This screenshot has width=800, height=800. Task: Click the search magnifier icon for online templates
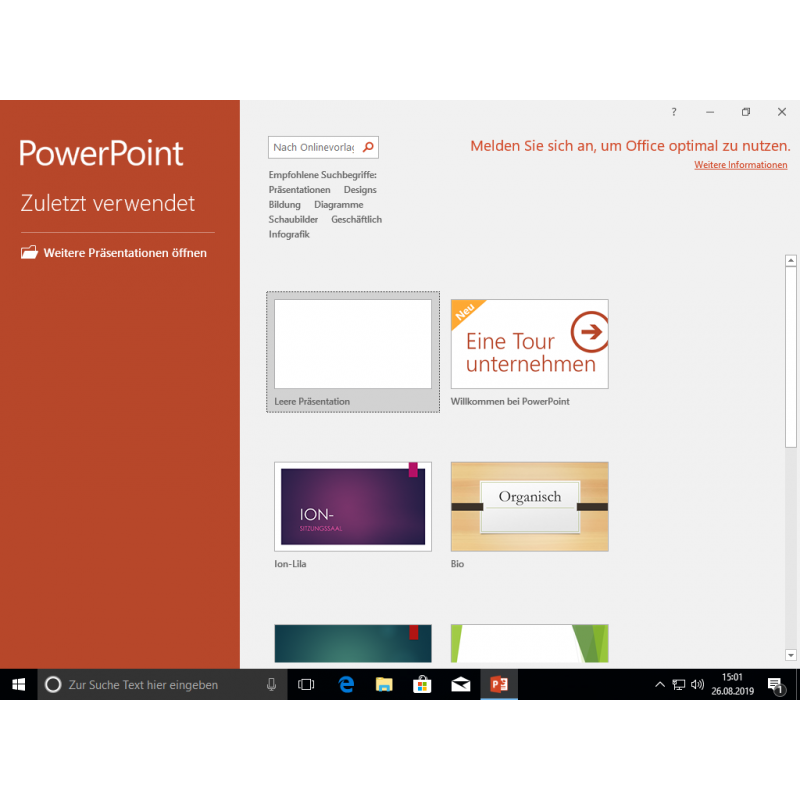coord(368,148)
